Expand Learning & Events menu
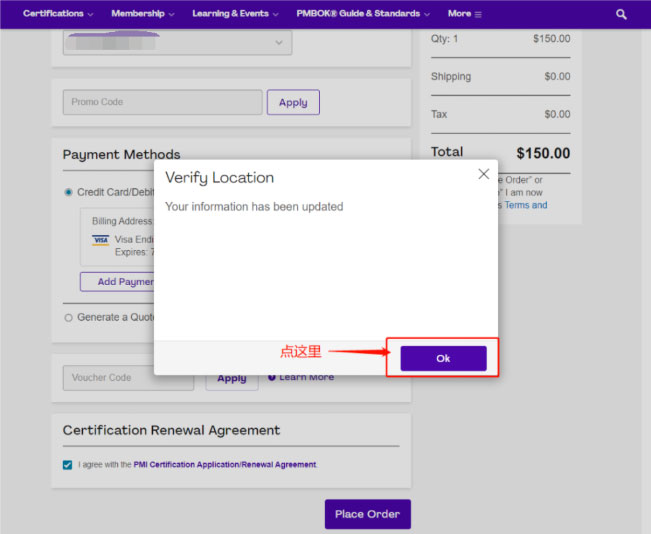Viewport: 651px width, 534px height. [x=235, y=14]
